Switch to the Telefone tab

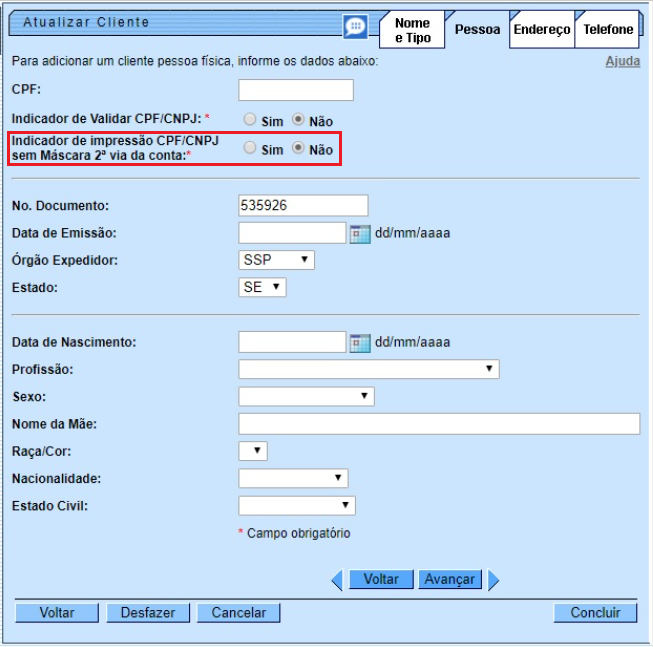pyautogui.click(x=608, y=30)
